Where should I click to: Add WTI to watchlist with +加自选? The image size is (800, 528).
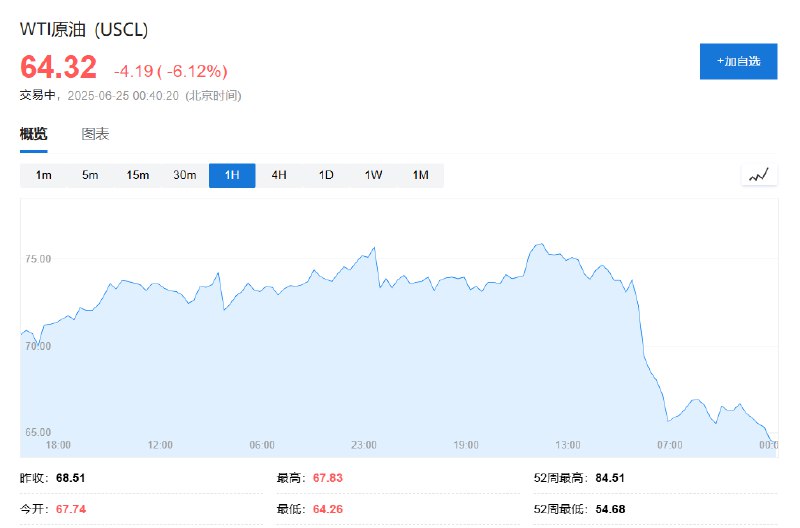738,61
